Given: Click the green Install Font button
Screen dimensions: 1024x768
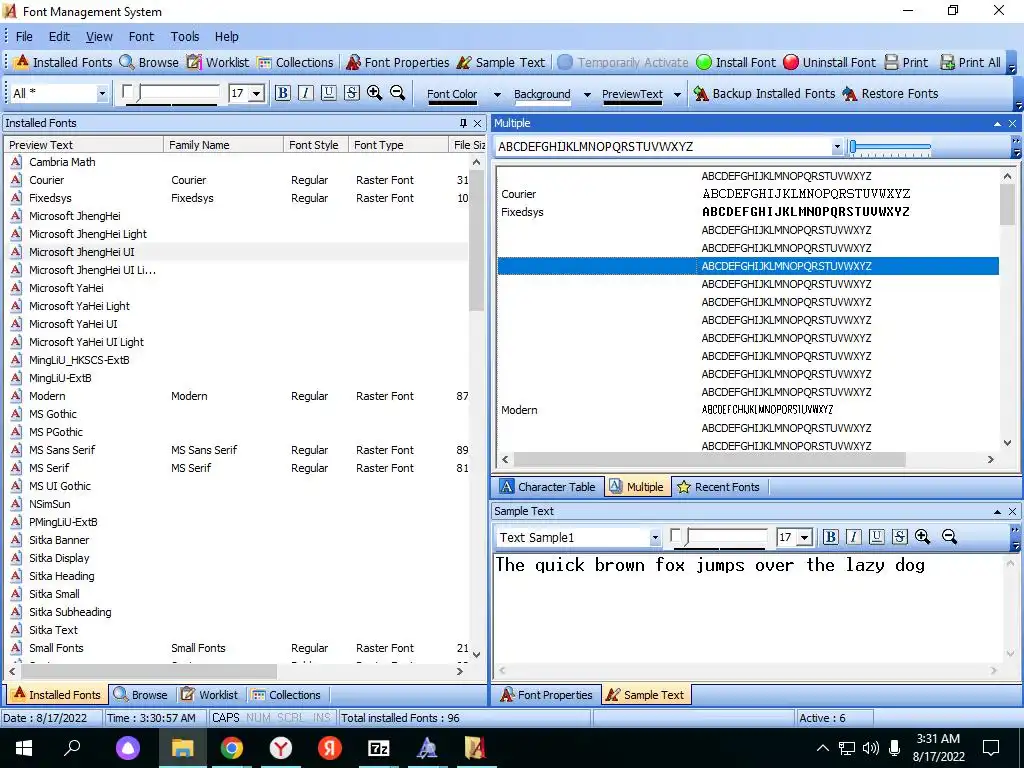Looking at the screenshot, I should pyautogui.click(x=735, y=62).
